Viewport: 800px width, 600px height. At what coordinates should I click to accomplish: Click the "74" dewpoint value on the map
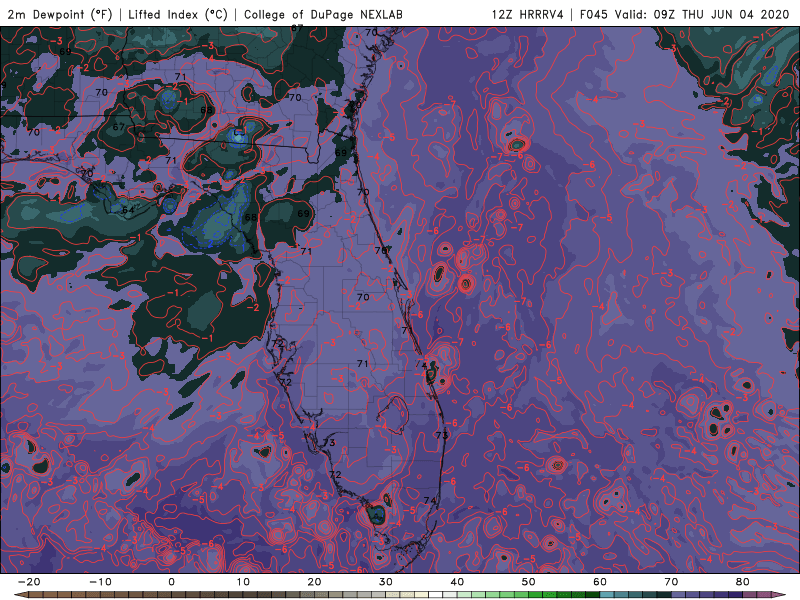pyautogui.click(x=430, y=501)
